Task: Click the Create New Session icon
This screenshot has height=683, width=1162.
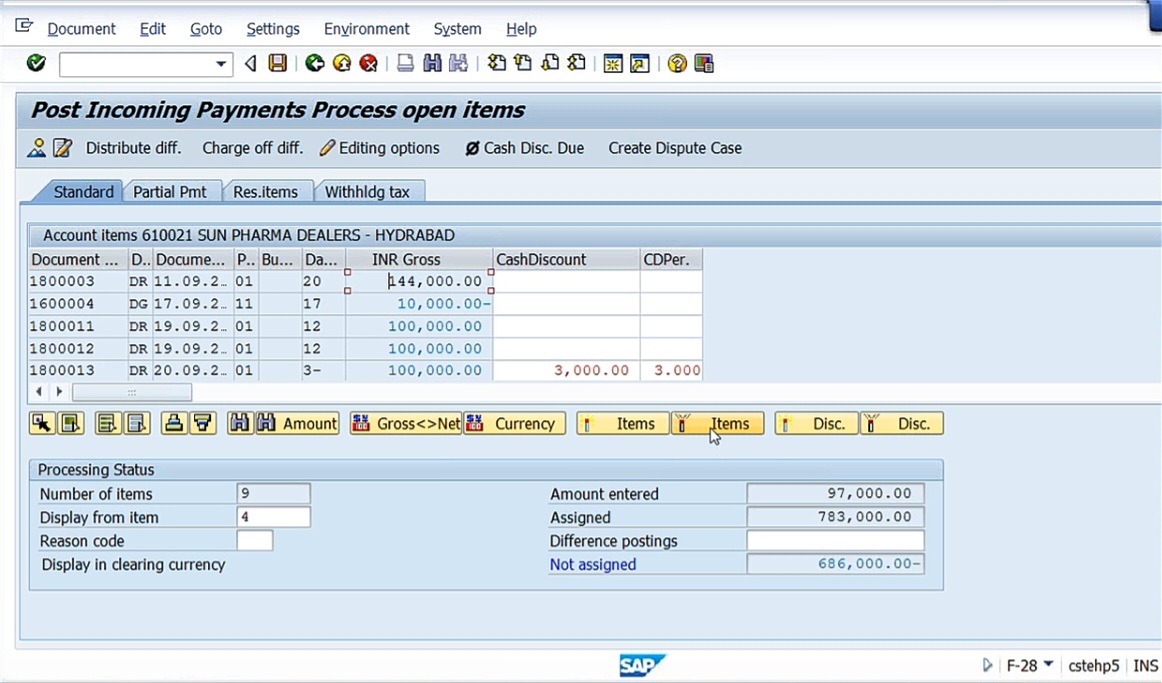Action: click(613, 64)
